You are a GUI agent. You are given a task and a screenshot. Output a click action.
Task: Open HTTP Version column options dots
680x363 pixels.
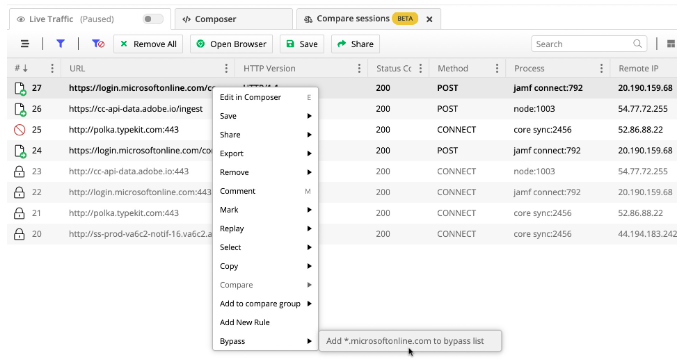(359, 69)
